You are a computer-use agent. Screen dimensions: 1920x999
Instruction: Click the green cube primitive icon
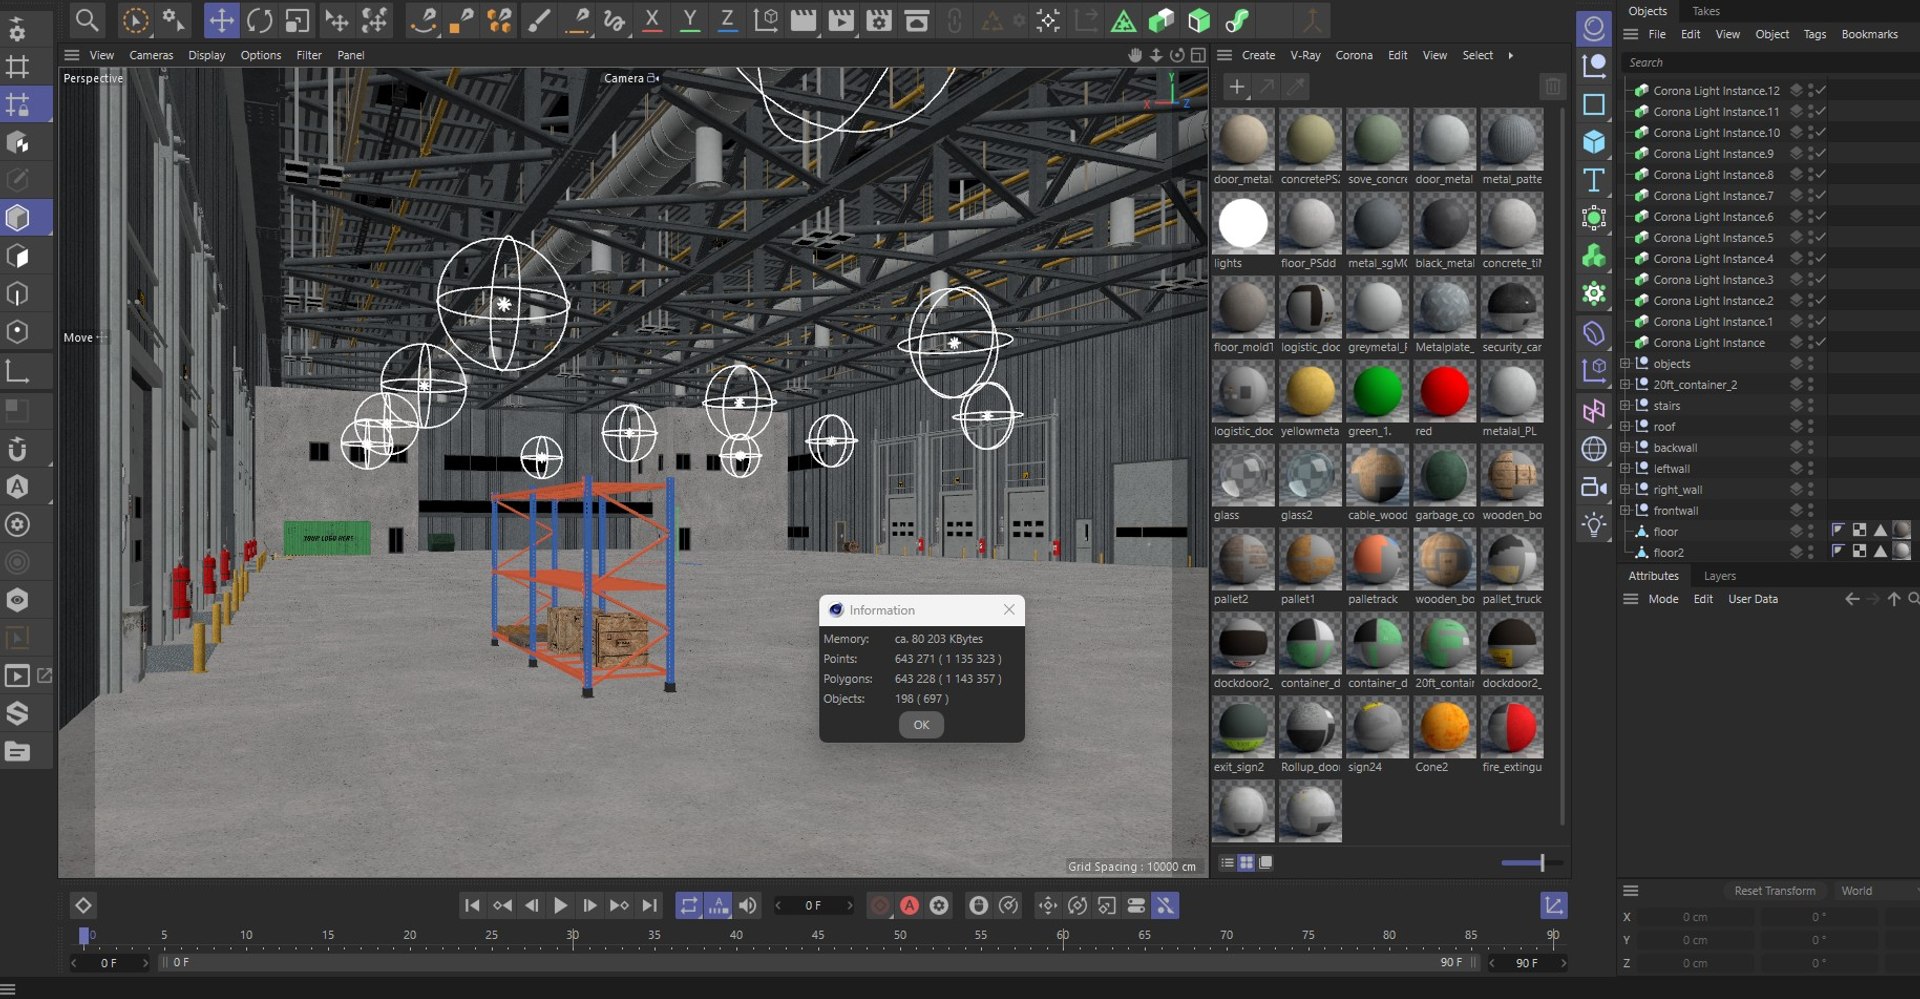1199,20
